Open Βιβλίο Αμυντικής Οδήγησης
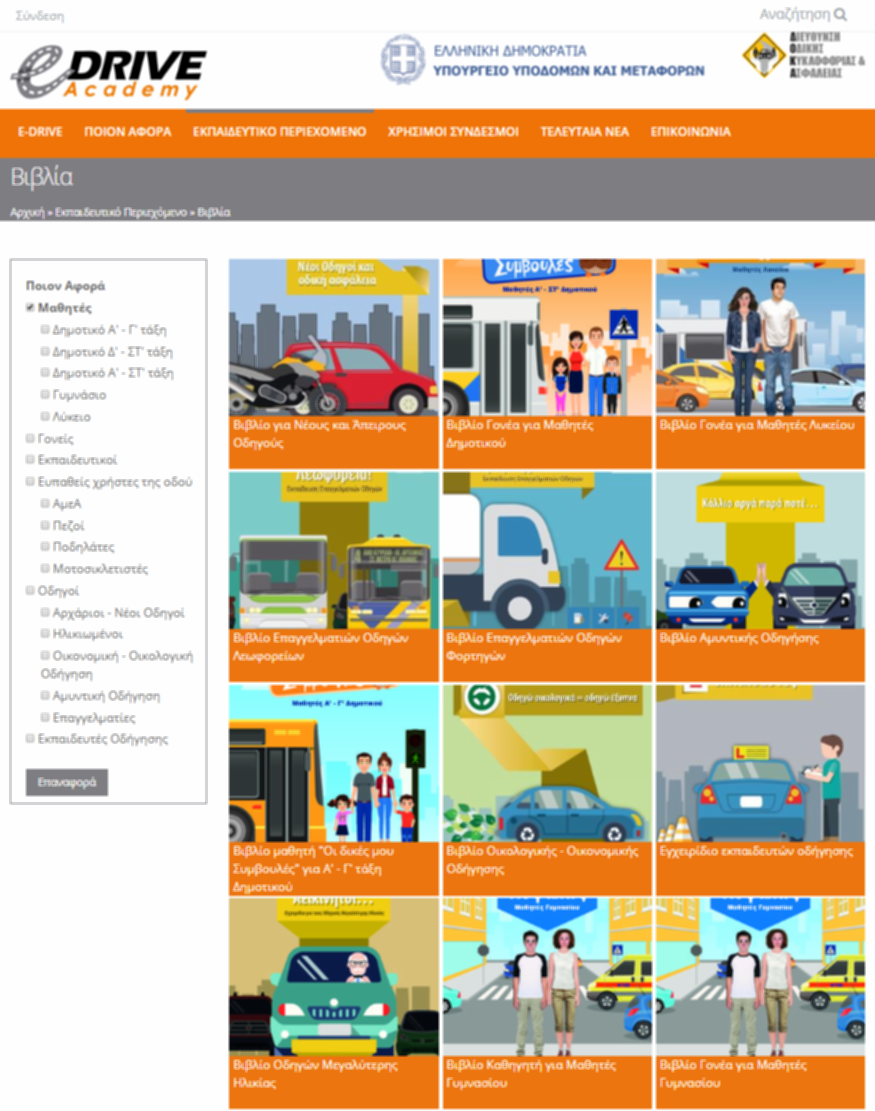875x1111 pixels. pyautogui.click(x=760, y=550)
